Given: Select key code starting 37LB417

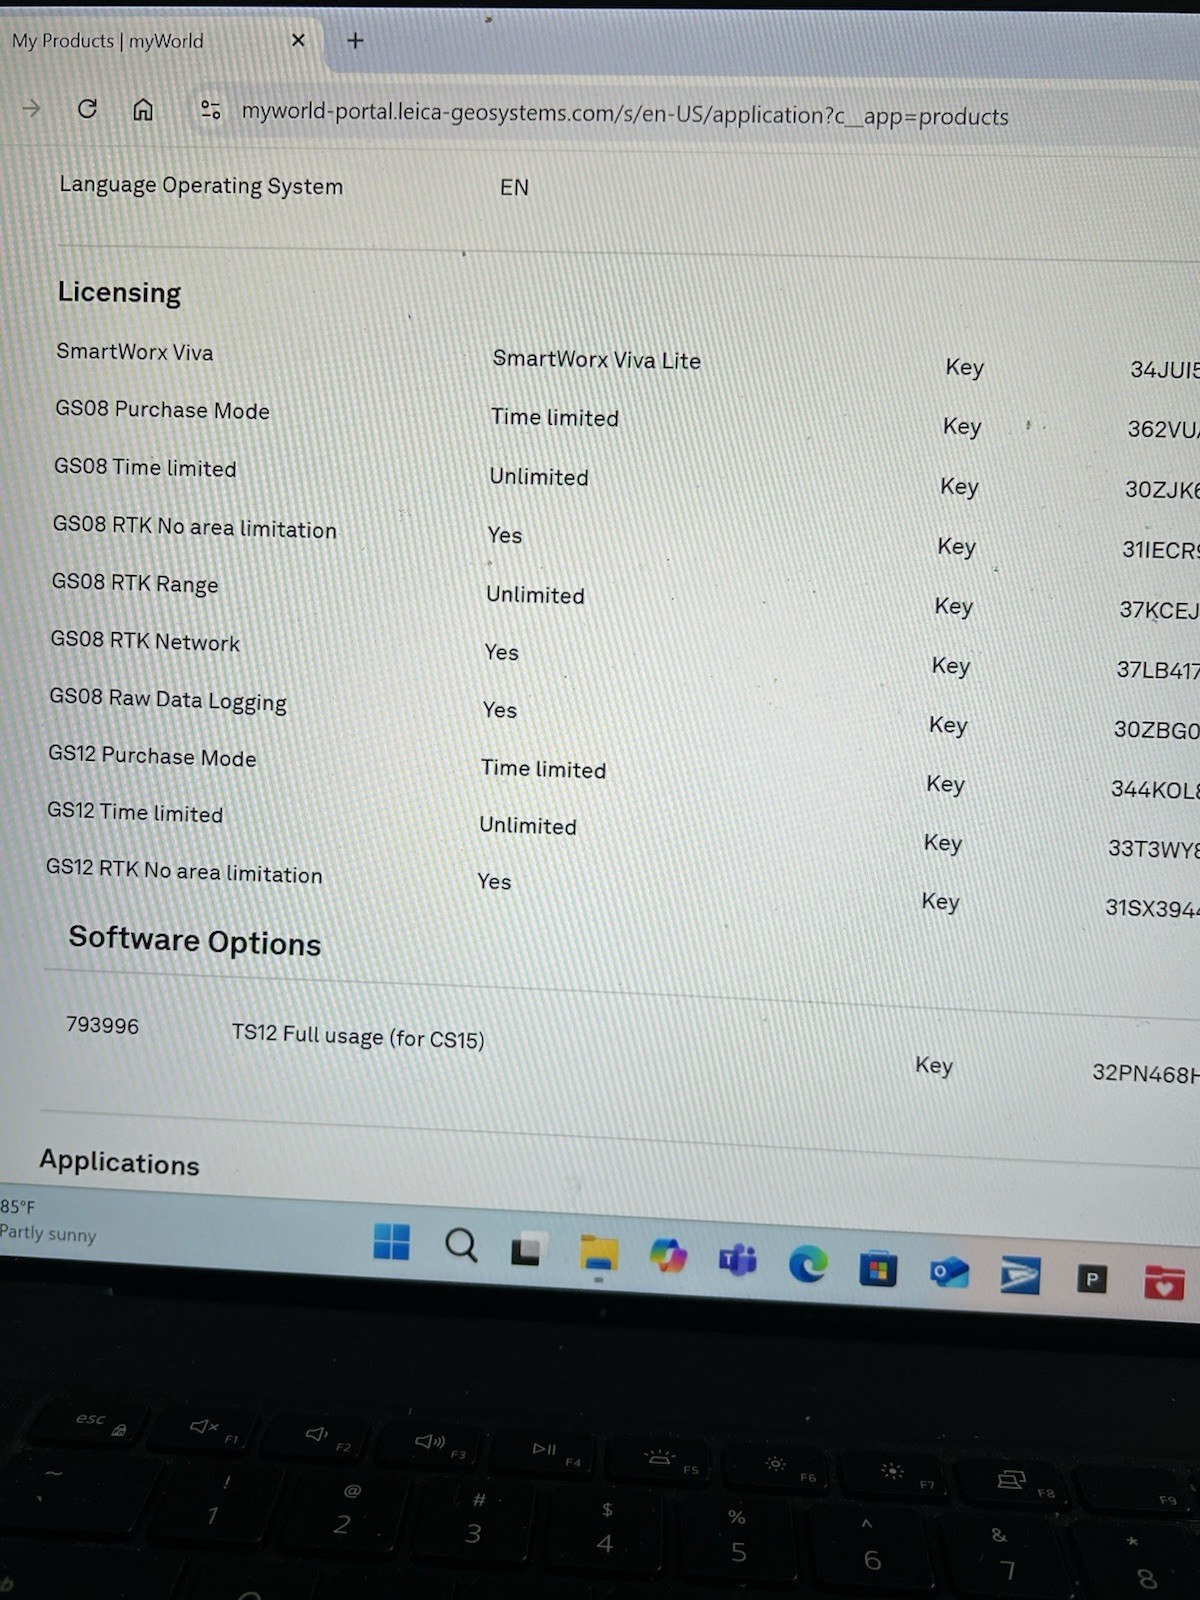Looking at the screenshot, I should 1157,670.
